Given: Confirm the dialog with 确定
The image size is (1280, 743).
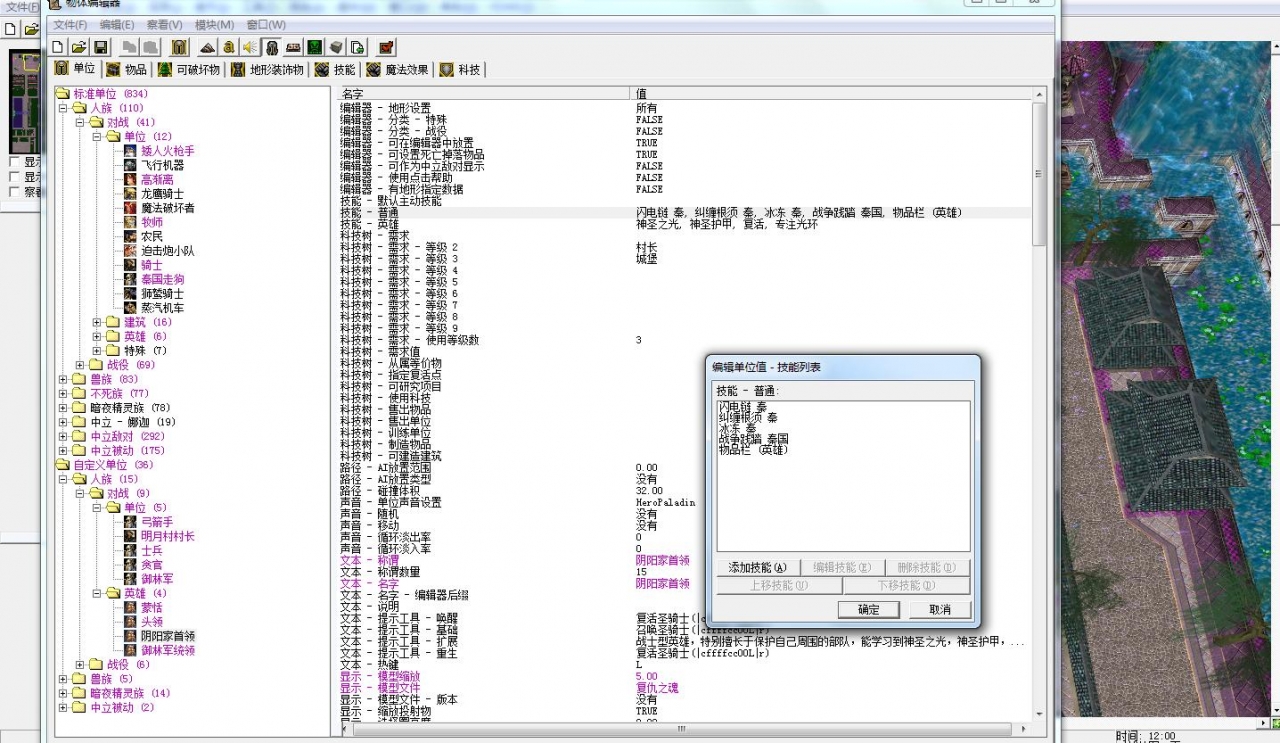Looking at the screenshot, I should pos(869,609).
